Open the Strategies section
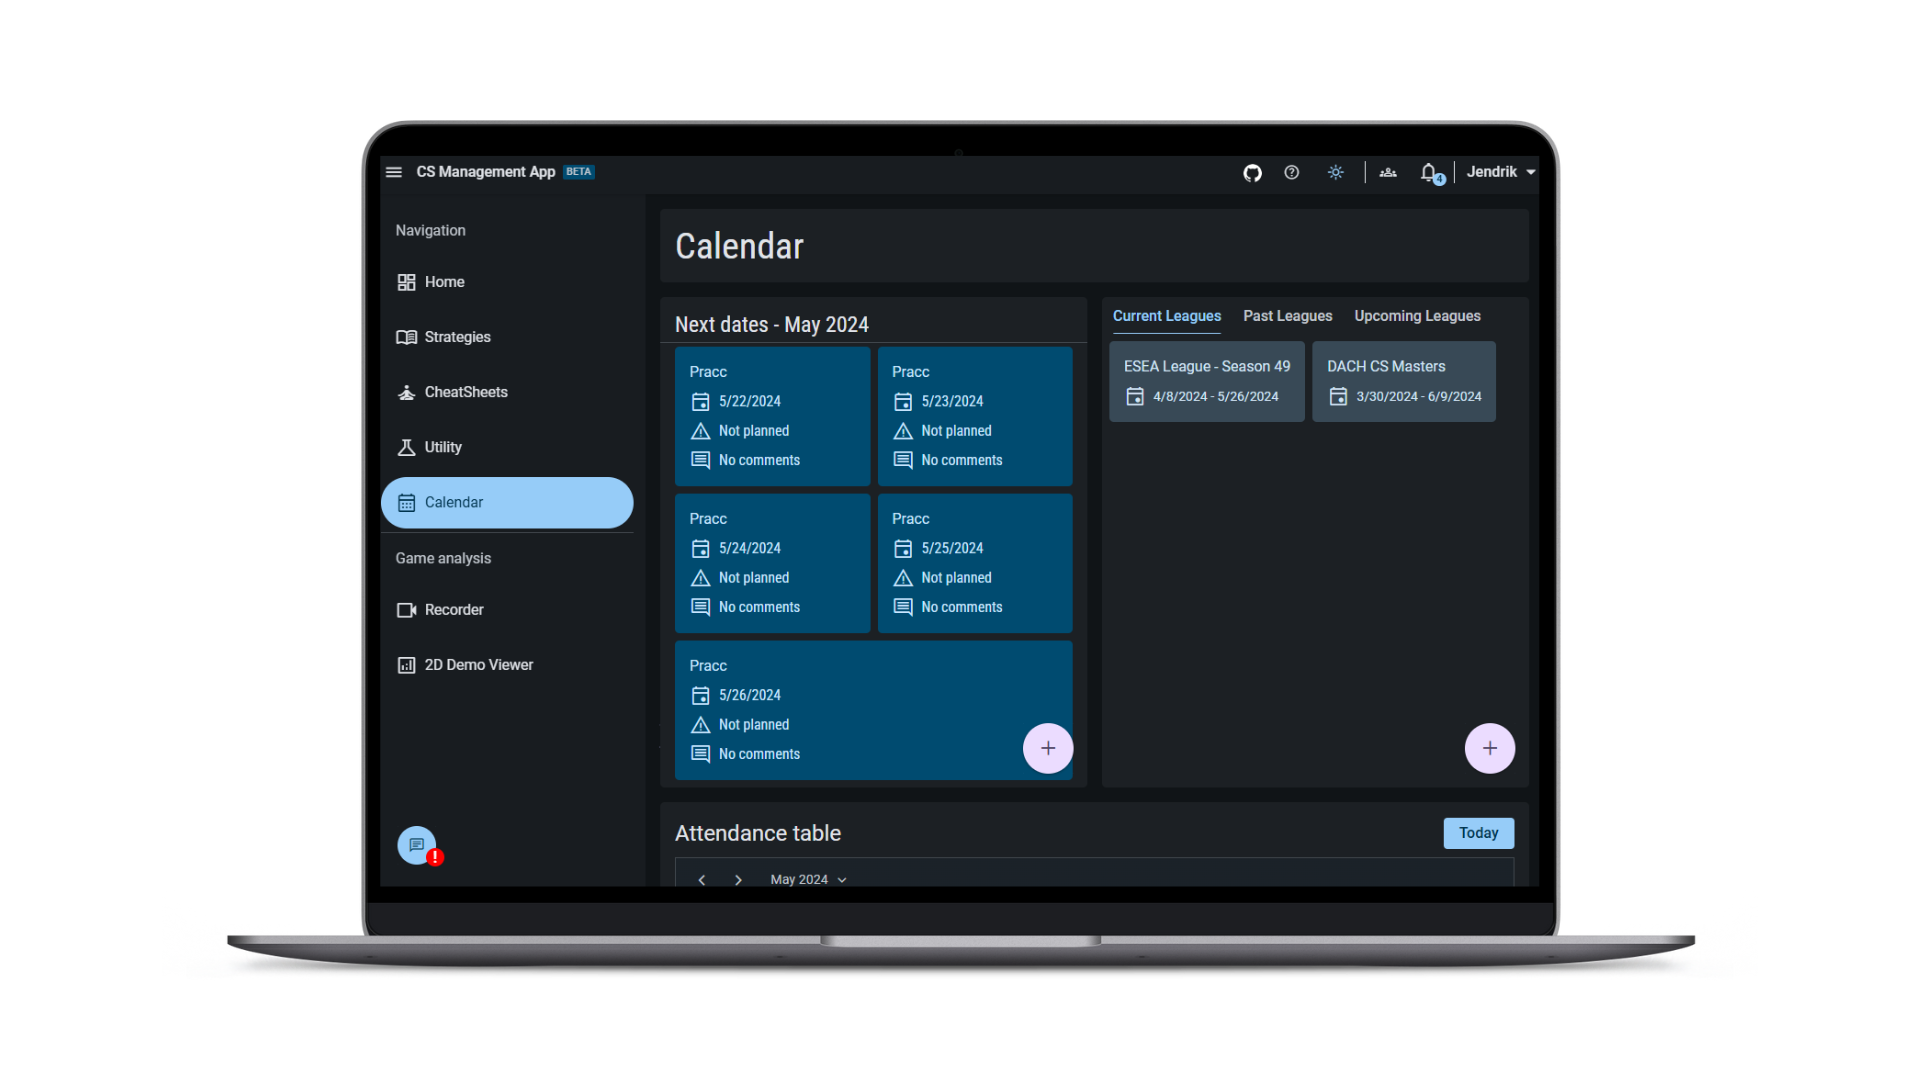Screen dimensions: 1920x1080 coord(456,336)
